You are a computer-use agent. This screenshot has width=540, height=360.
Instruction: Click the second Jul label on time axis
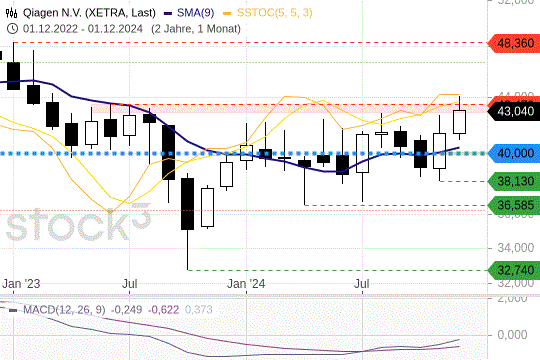point(362,284)
